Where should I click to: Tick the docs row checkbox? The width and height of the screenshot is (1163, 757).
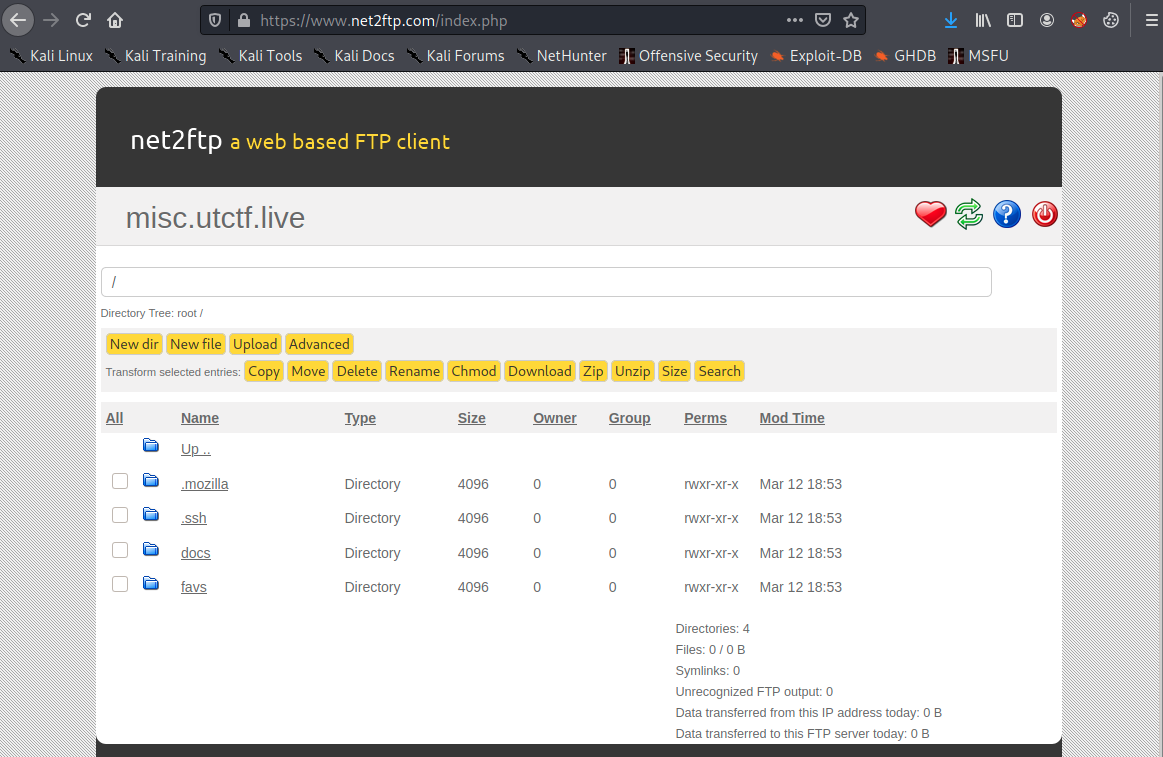[x=119, y=550]
